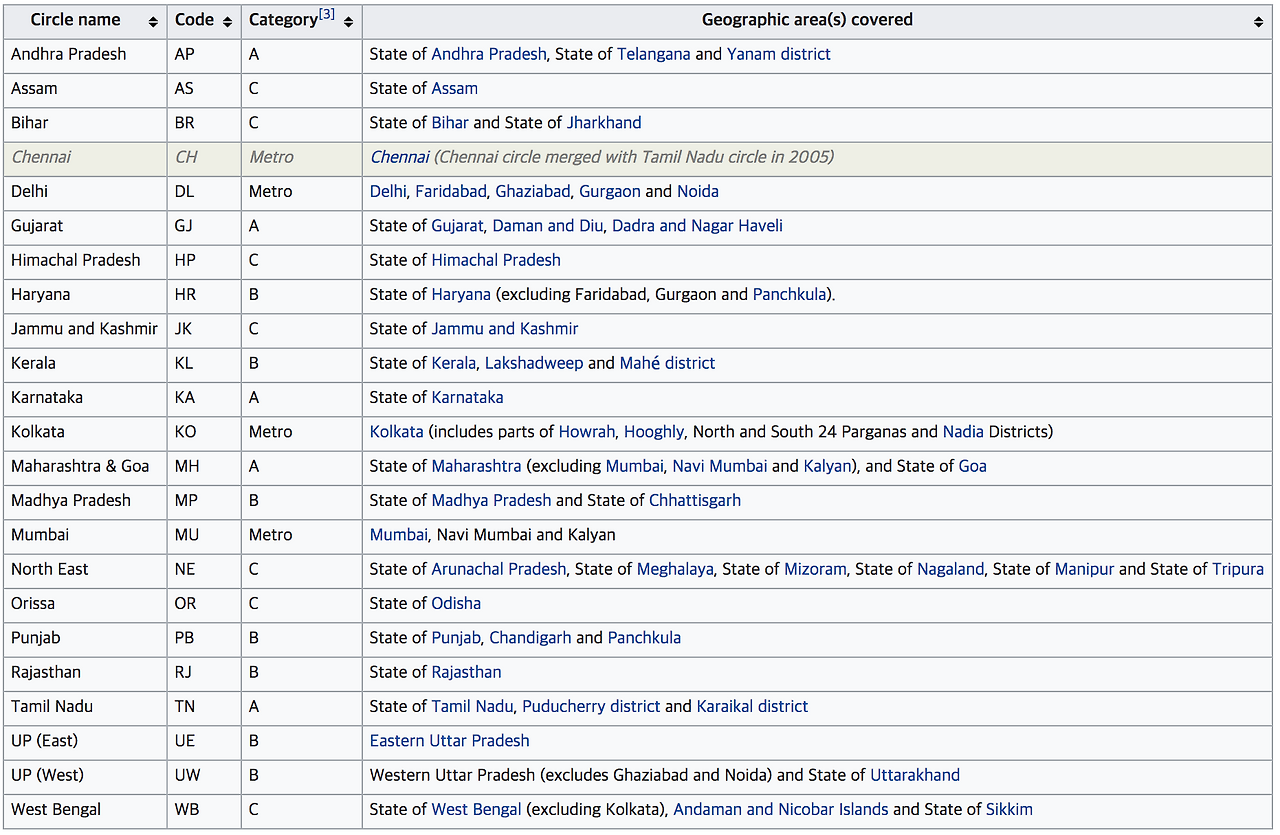Visit the Lakshadweep link
The height and width of the screenshot is (835, 1280).
coord(534,363)
